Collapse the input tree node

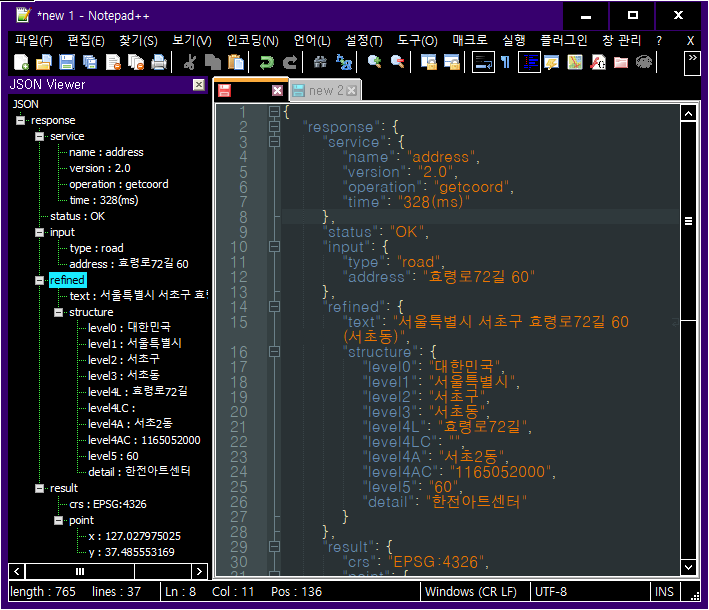tap(39, 232)
